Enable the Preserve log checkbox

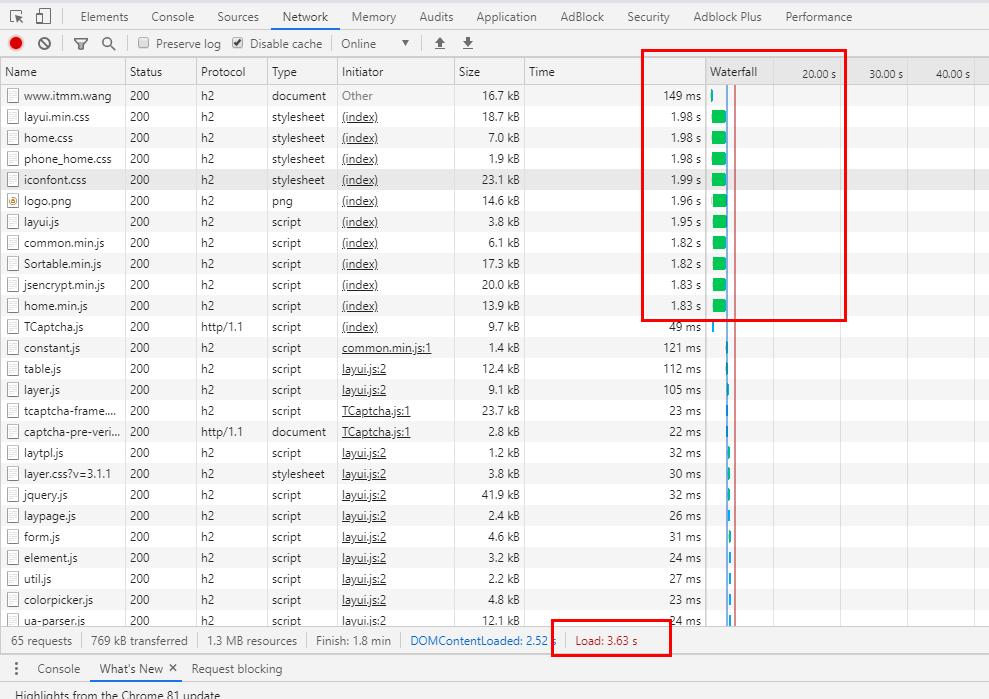(x=143, y=43)
